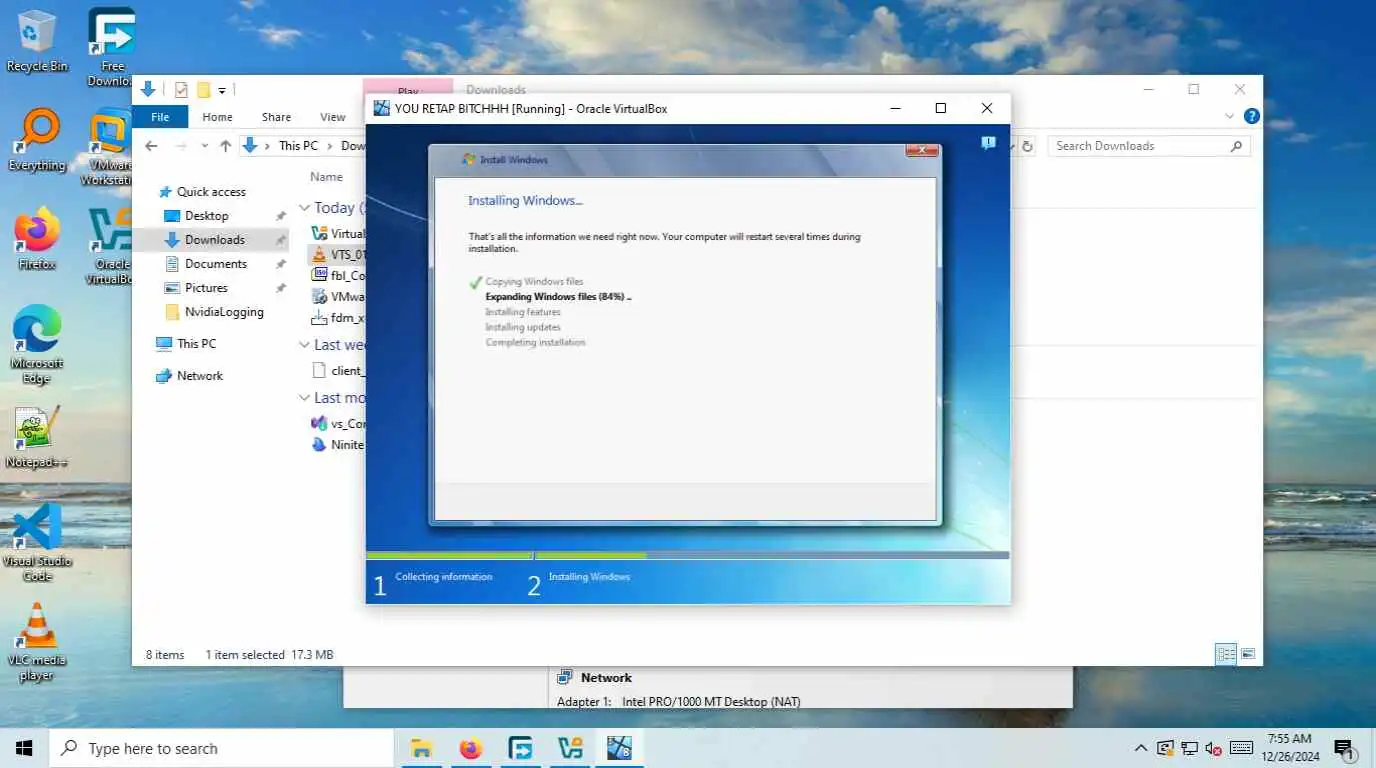Open the Recycle Bin desktop icon
The width and height of the screenshot is (1376, 768).
[37, 40]
